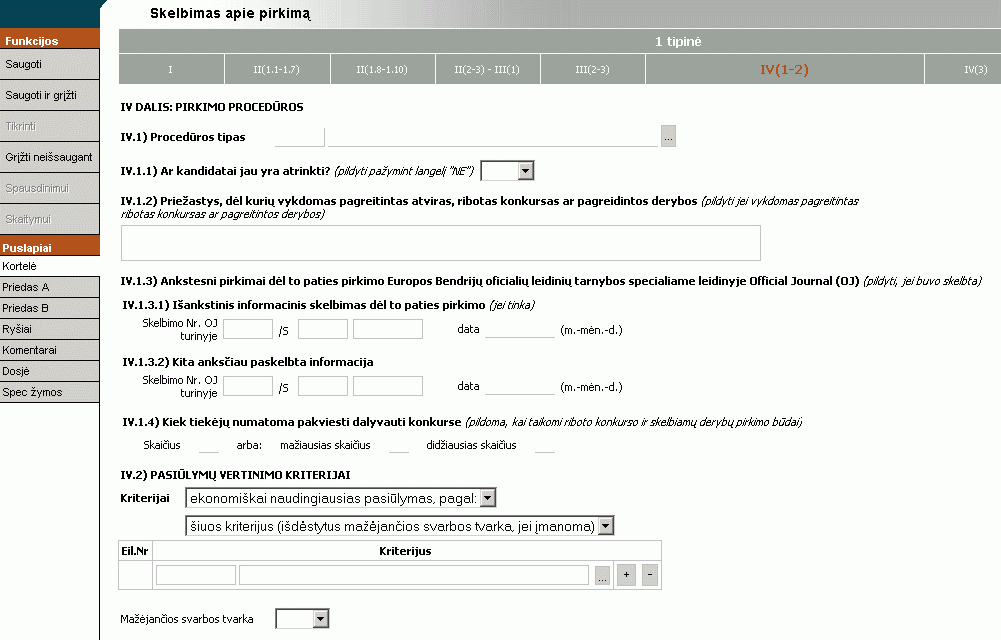Open the Priedas A page

[x=50, y=287]
